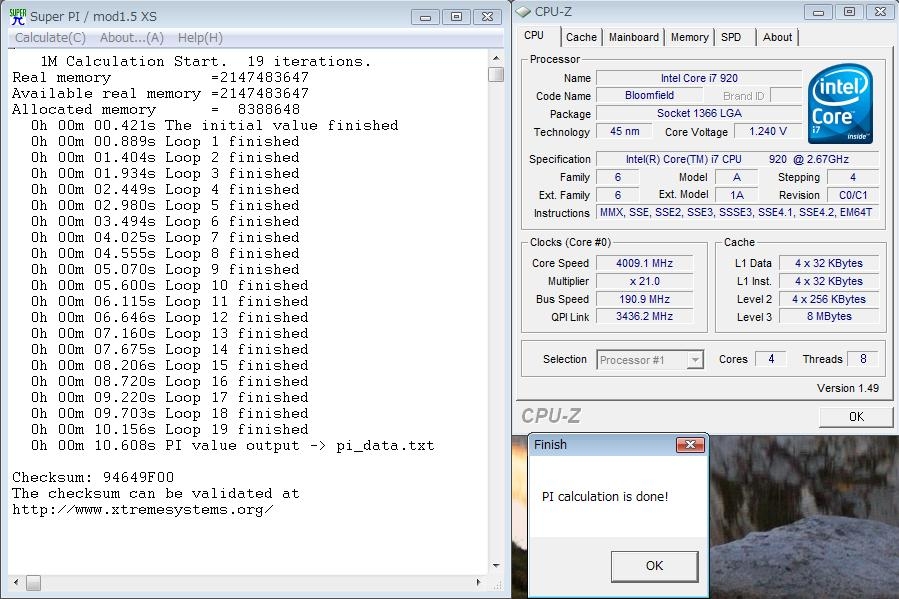This screenshot has width=899, height=599.
Task: Minimize the Super PI window
Action: (x=425, y=16)
